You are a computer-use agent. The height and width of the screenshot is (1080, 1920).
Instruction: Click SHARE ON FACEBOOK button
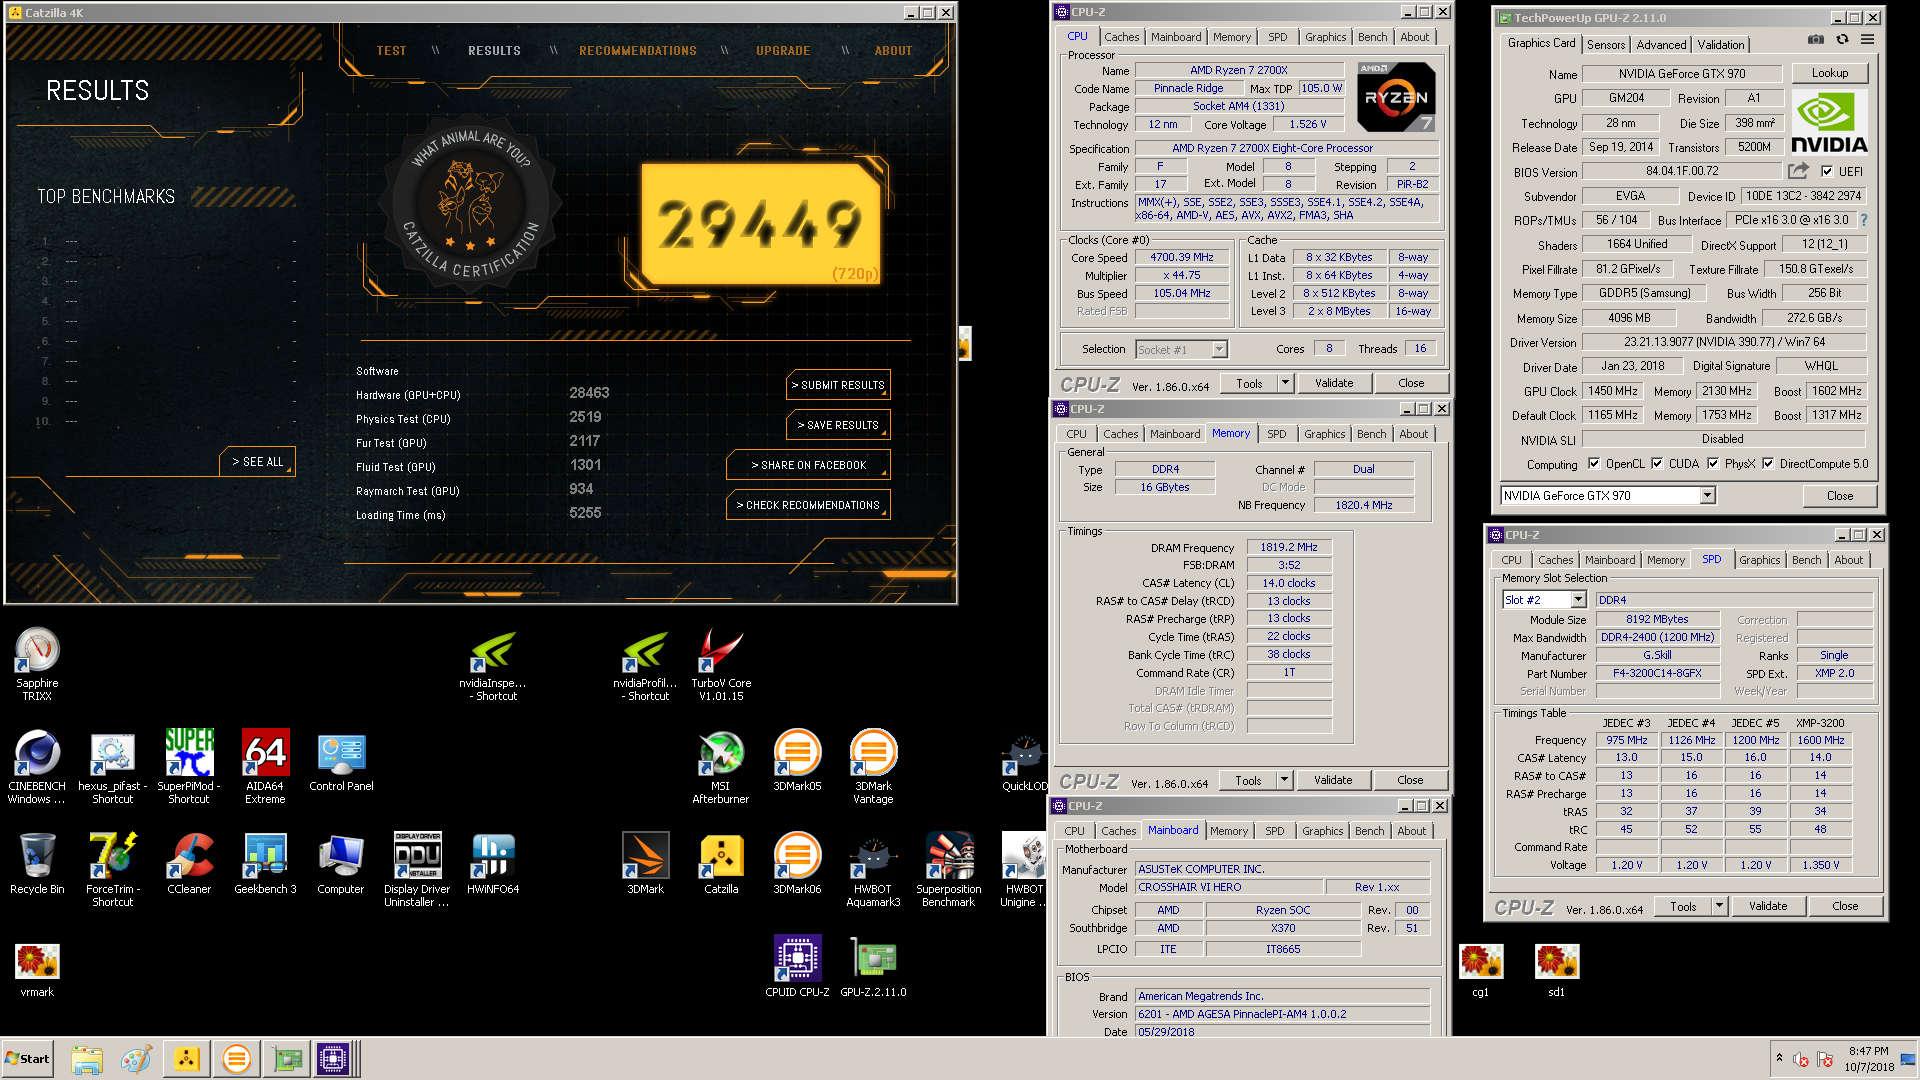pos(808,465)
